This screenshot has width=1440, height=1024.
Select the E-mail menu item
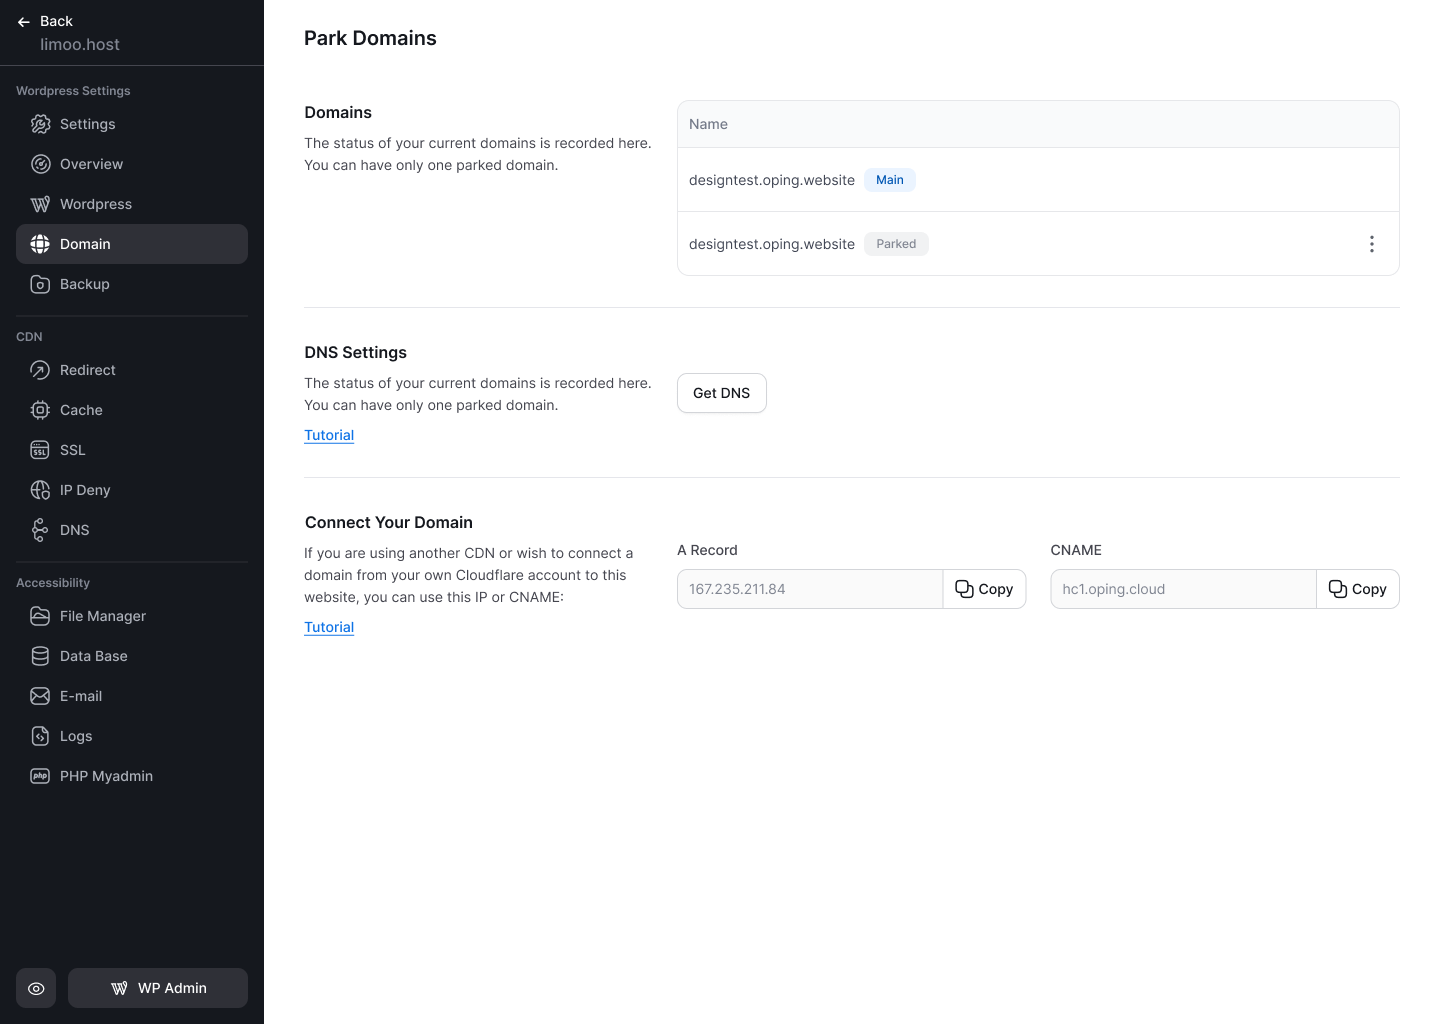(132, 696)
